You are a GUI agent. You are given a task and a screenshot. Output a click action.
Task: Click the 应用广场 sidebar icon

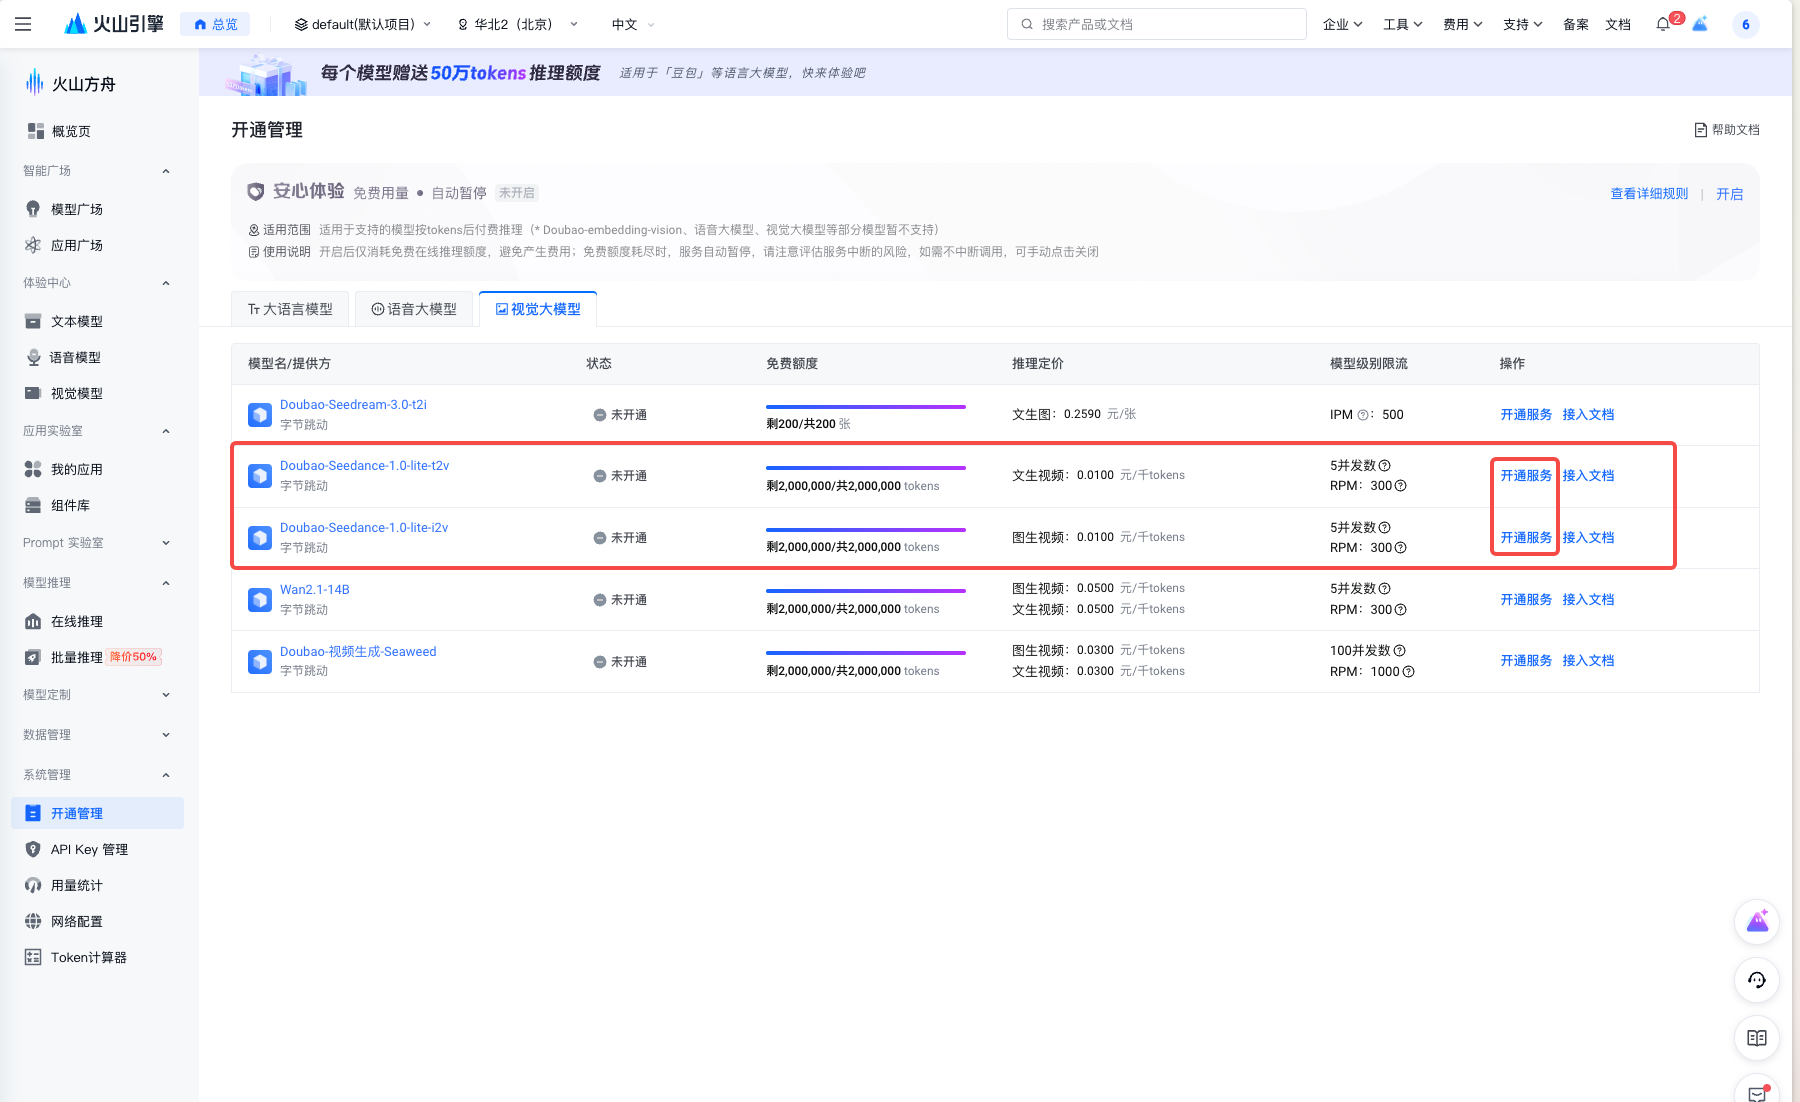33,245
